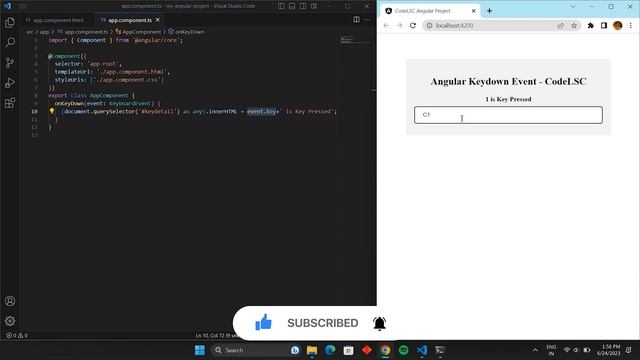Open the VS Code hamburger menu
The image size is (640, 360).
(22, 6)
